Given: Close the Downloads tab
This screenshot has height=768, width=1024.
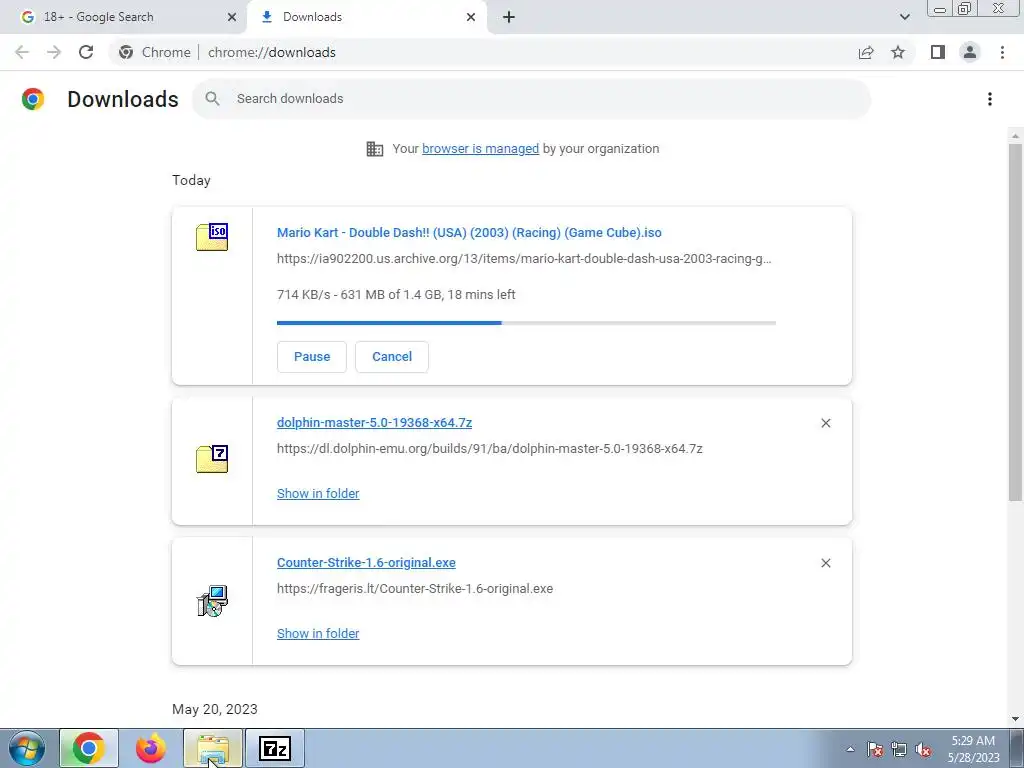Looking at the screenshot, I should click(471, 17).
